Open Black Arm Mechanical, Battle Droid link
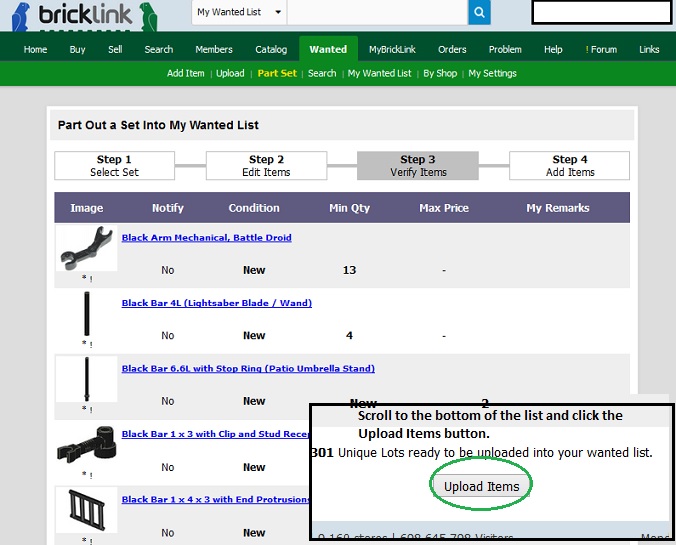The width and height of the screenshot is (676, 545). point(207,238)
